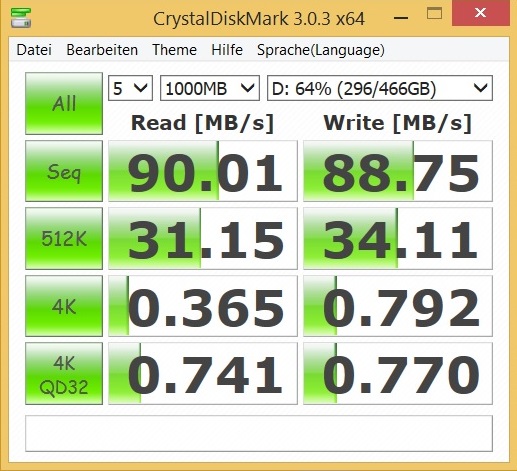This screenshot has width=517, height=471.
Task: Click the empty comment field at bottom
Action: coord(259,433)
